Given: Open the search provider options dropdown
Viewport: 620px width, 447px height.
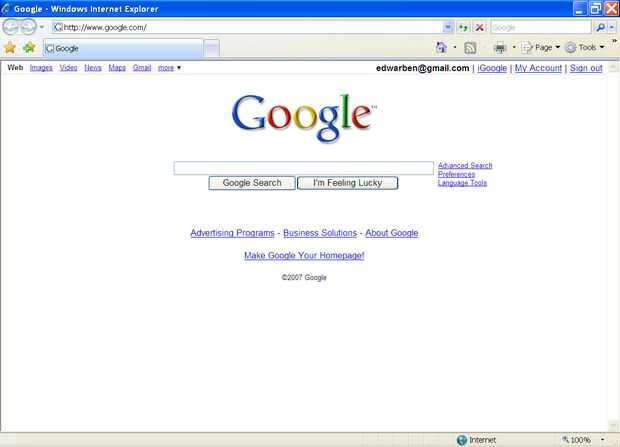Looking at the screenshot, I should tap(612, 27).
